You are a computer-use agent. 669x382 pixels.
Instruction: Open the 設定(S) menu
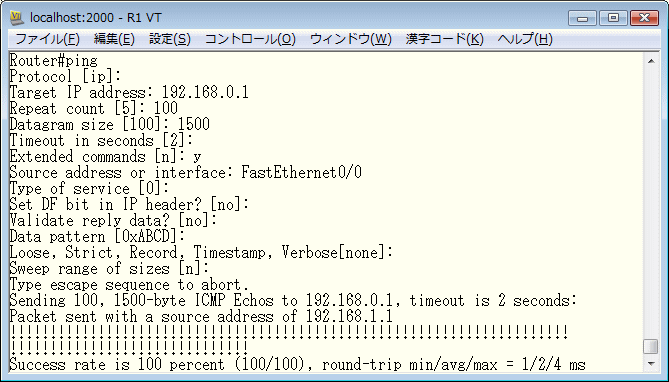click(x=170, y=39)
